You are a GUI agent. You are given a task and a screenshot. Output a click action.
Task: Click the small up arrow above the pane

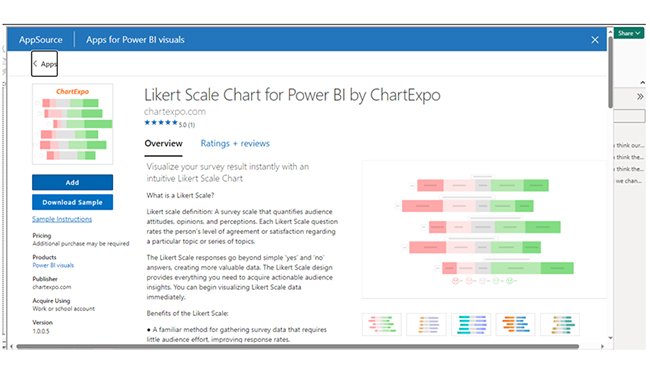click(642, 82)
